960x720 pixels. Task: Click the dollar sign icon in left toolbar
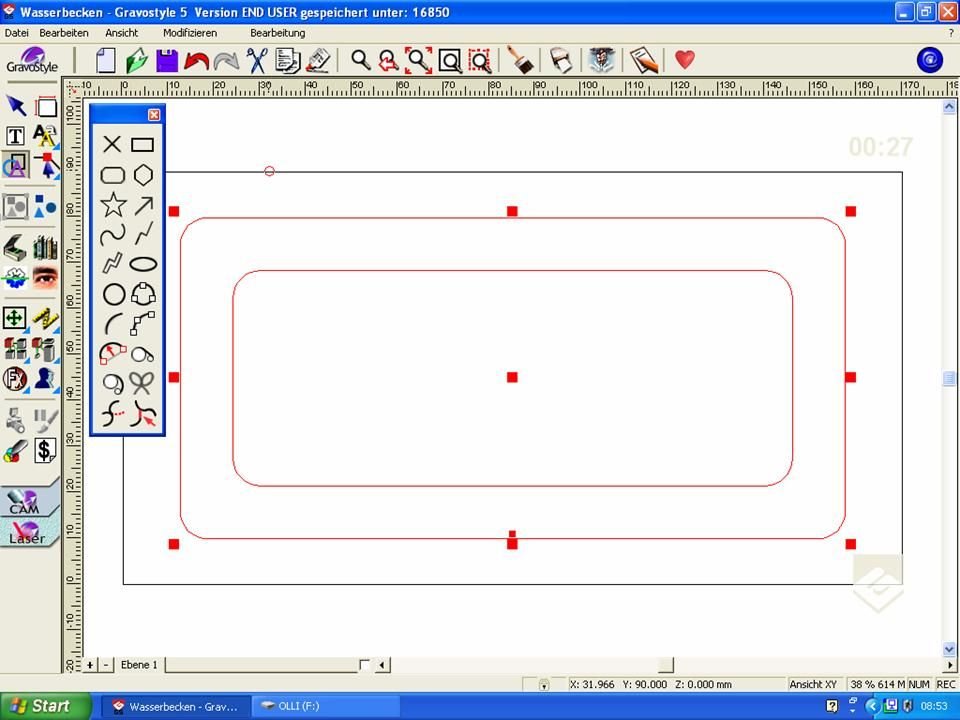[x=45, y=451]
